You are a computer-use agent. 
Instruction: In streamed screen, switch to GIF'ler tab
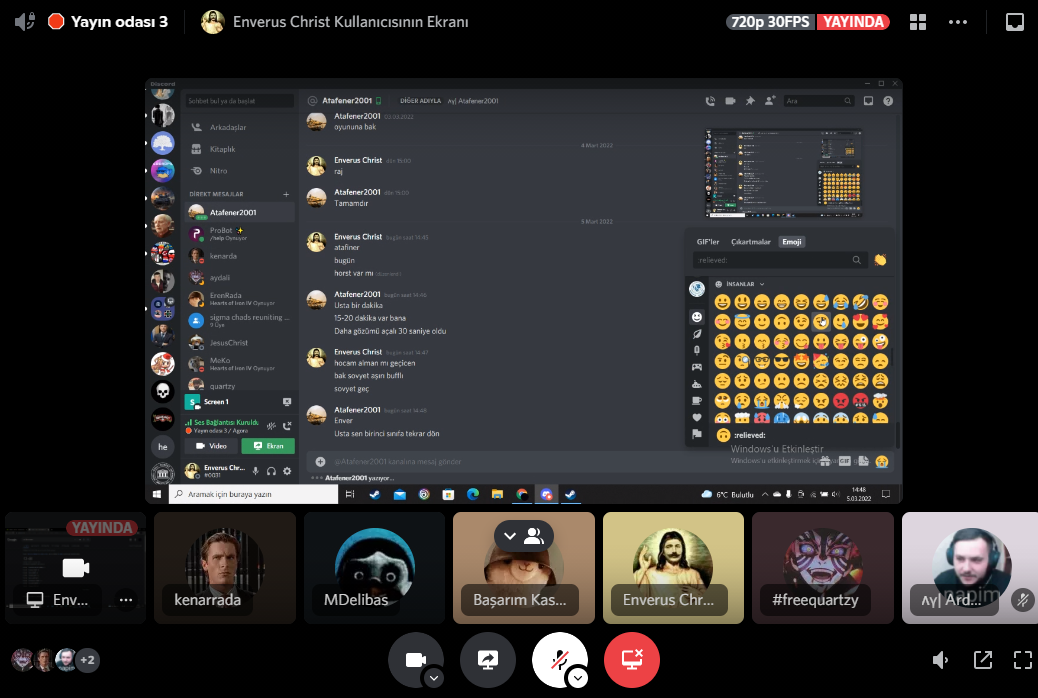708,242
